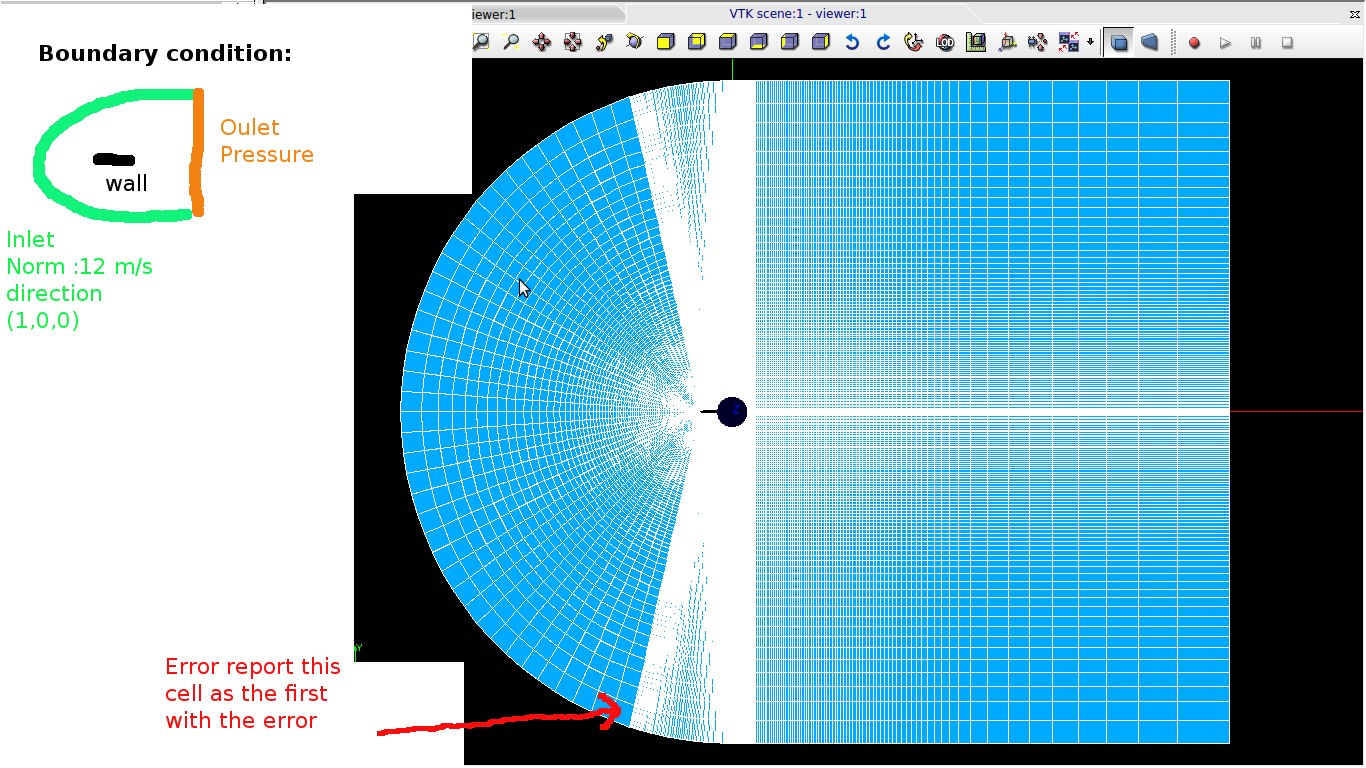
Task: Select the Zoom magnifier tool
Action: pyautogui.click(x=511, y=42)
